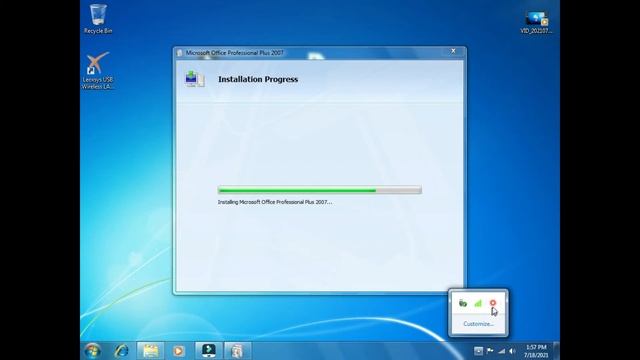This screenshot has width=640, height=360.
Task: Close the Microsoft Office setup window
Action: (453, 51)
